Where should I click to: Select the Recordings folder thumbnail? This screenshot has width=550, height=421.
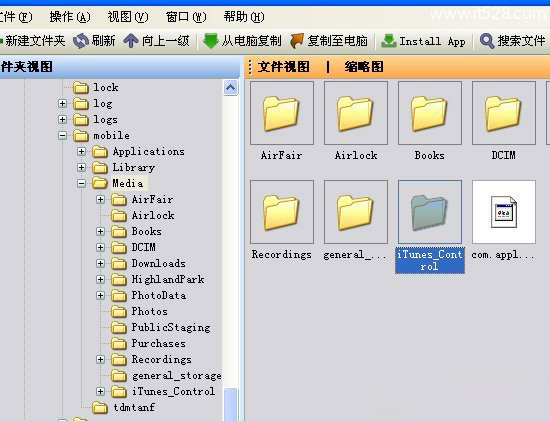(x=282, y=212)
